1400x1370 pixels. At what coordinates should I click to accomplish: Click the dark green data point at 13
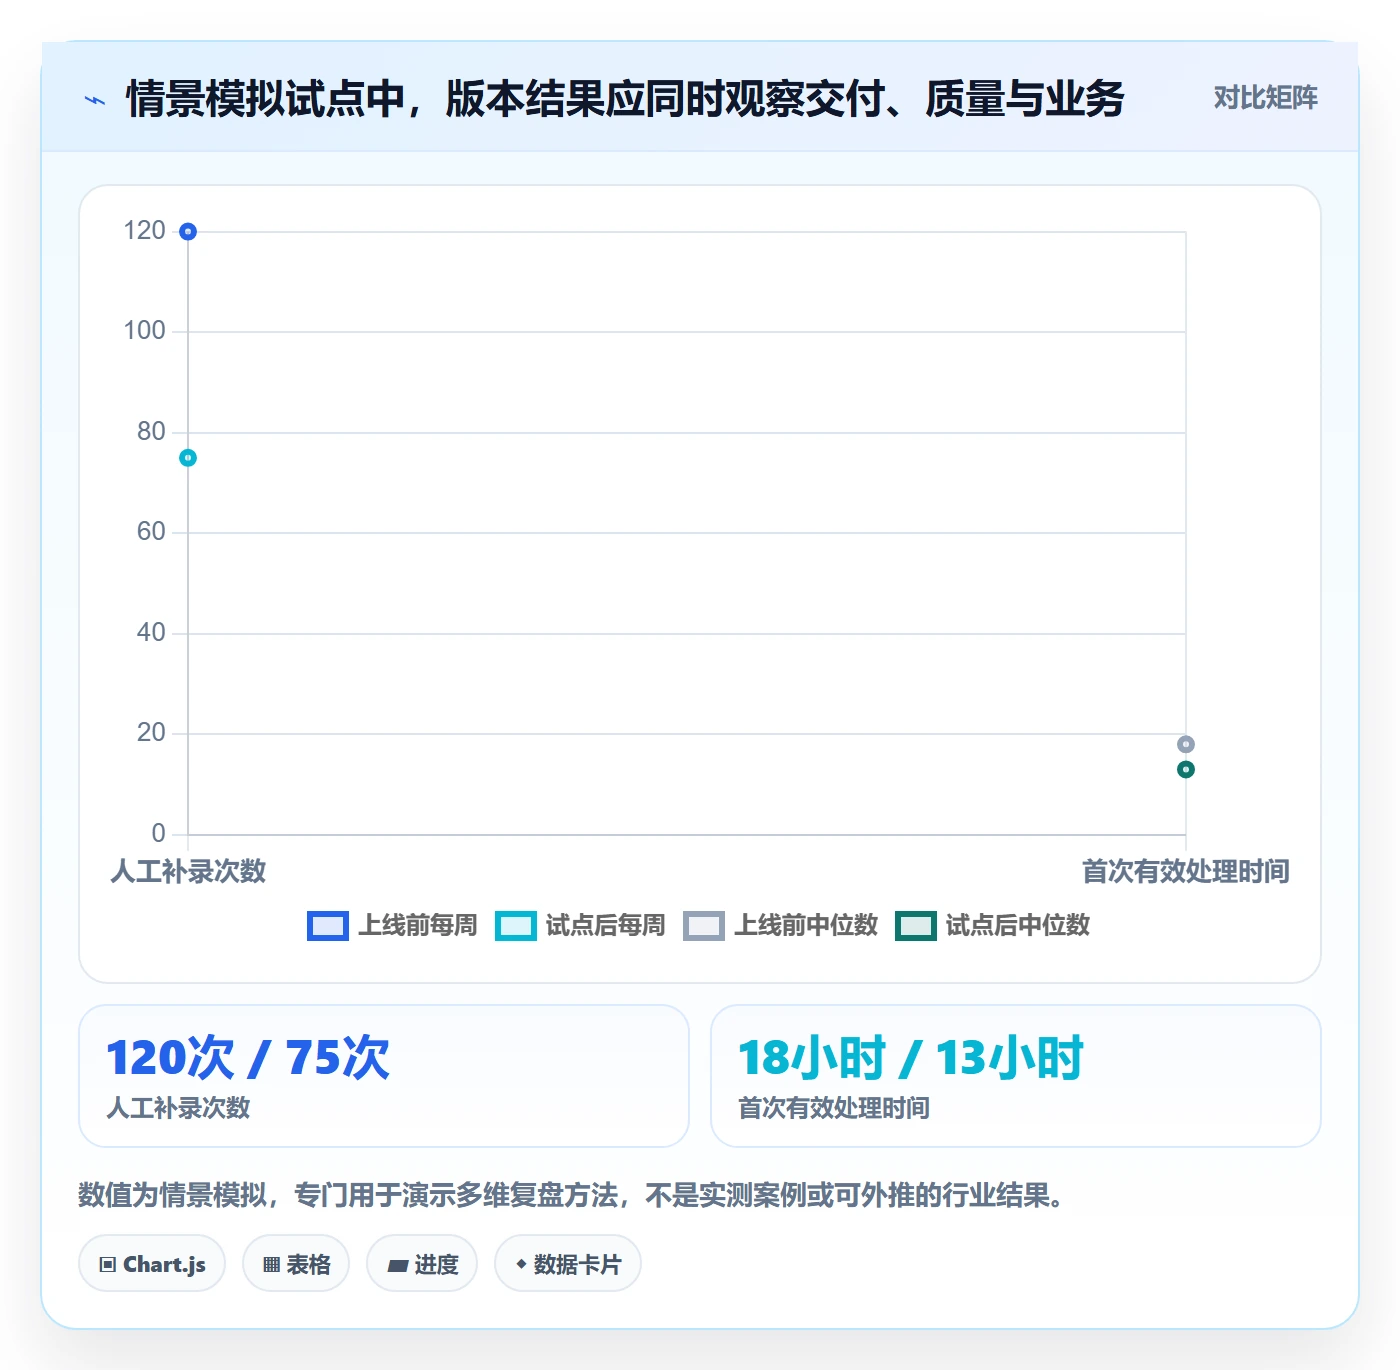(1186, 769)
